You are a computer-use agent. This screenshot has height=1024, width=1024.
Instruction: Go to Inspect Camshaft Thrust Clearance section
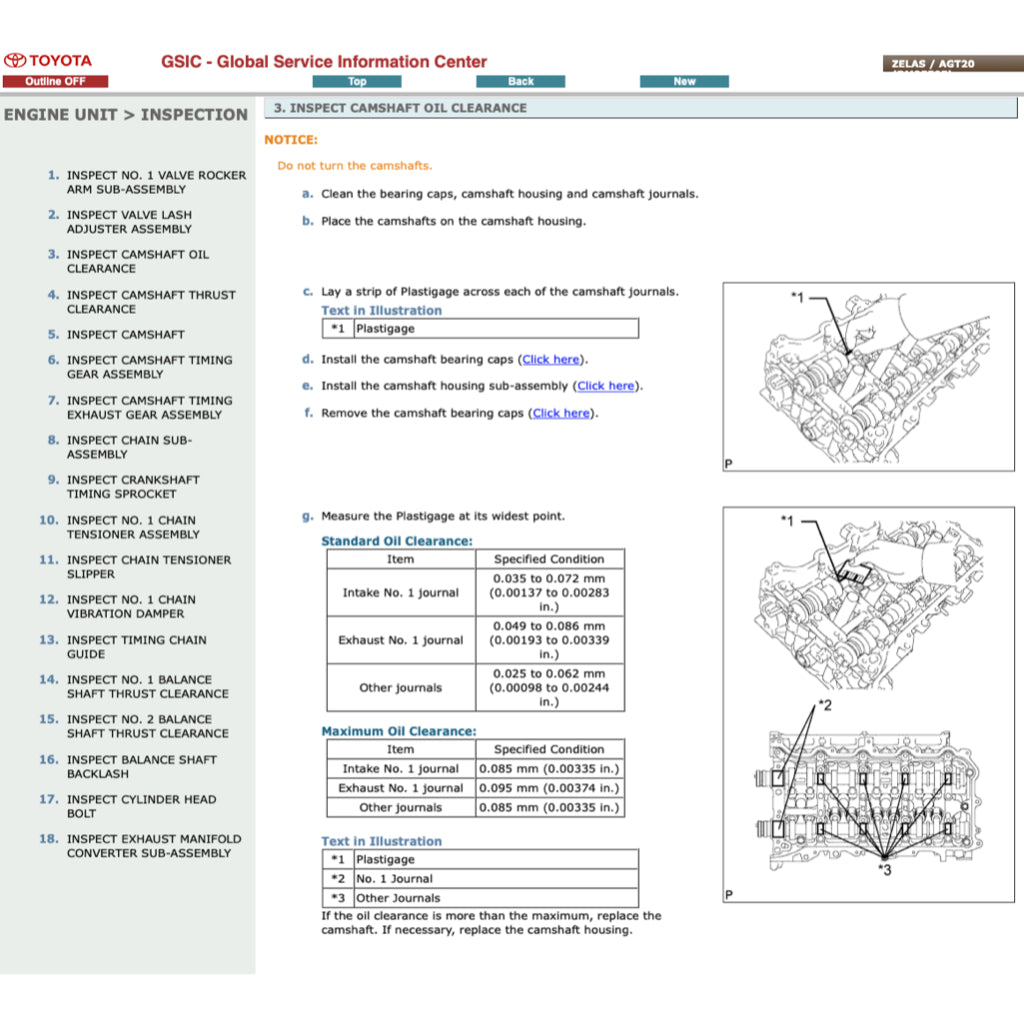pyautogui.click(x=150, y=302)
